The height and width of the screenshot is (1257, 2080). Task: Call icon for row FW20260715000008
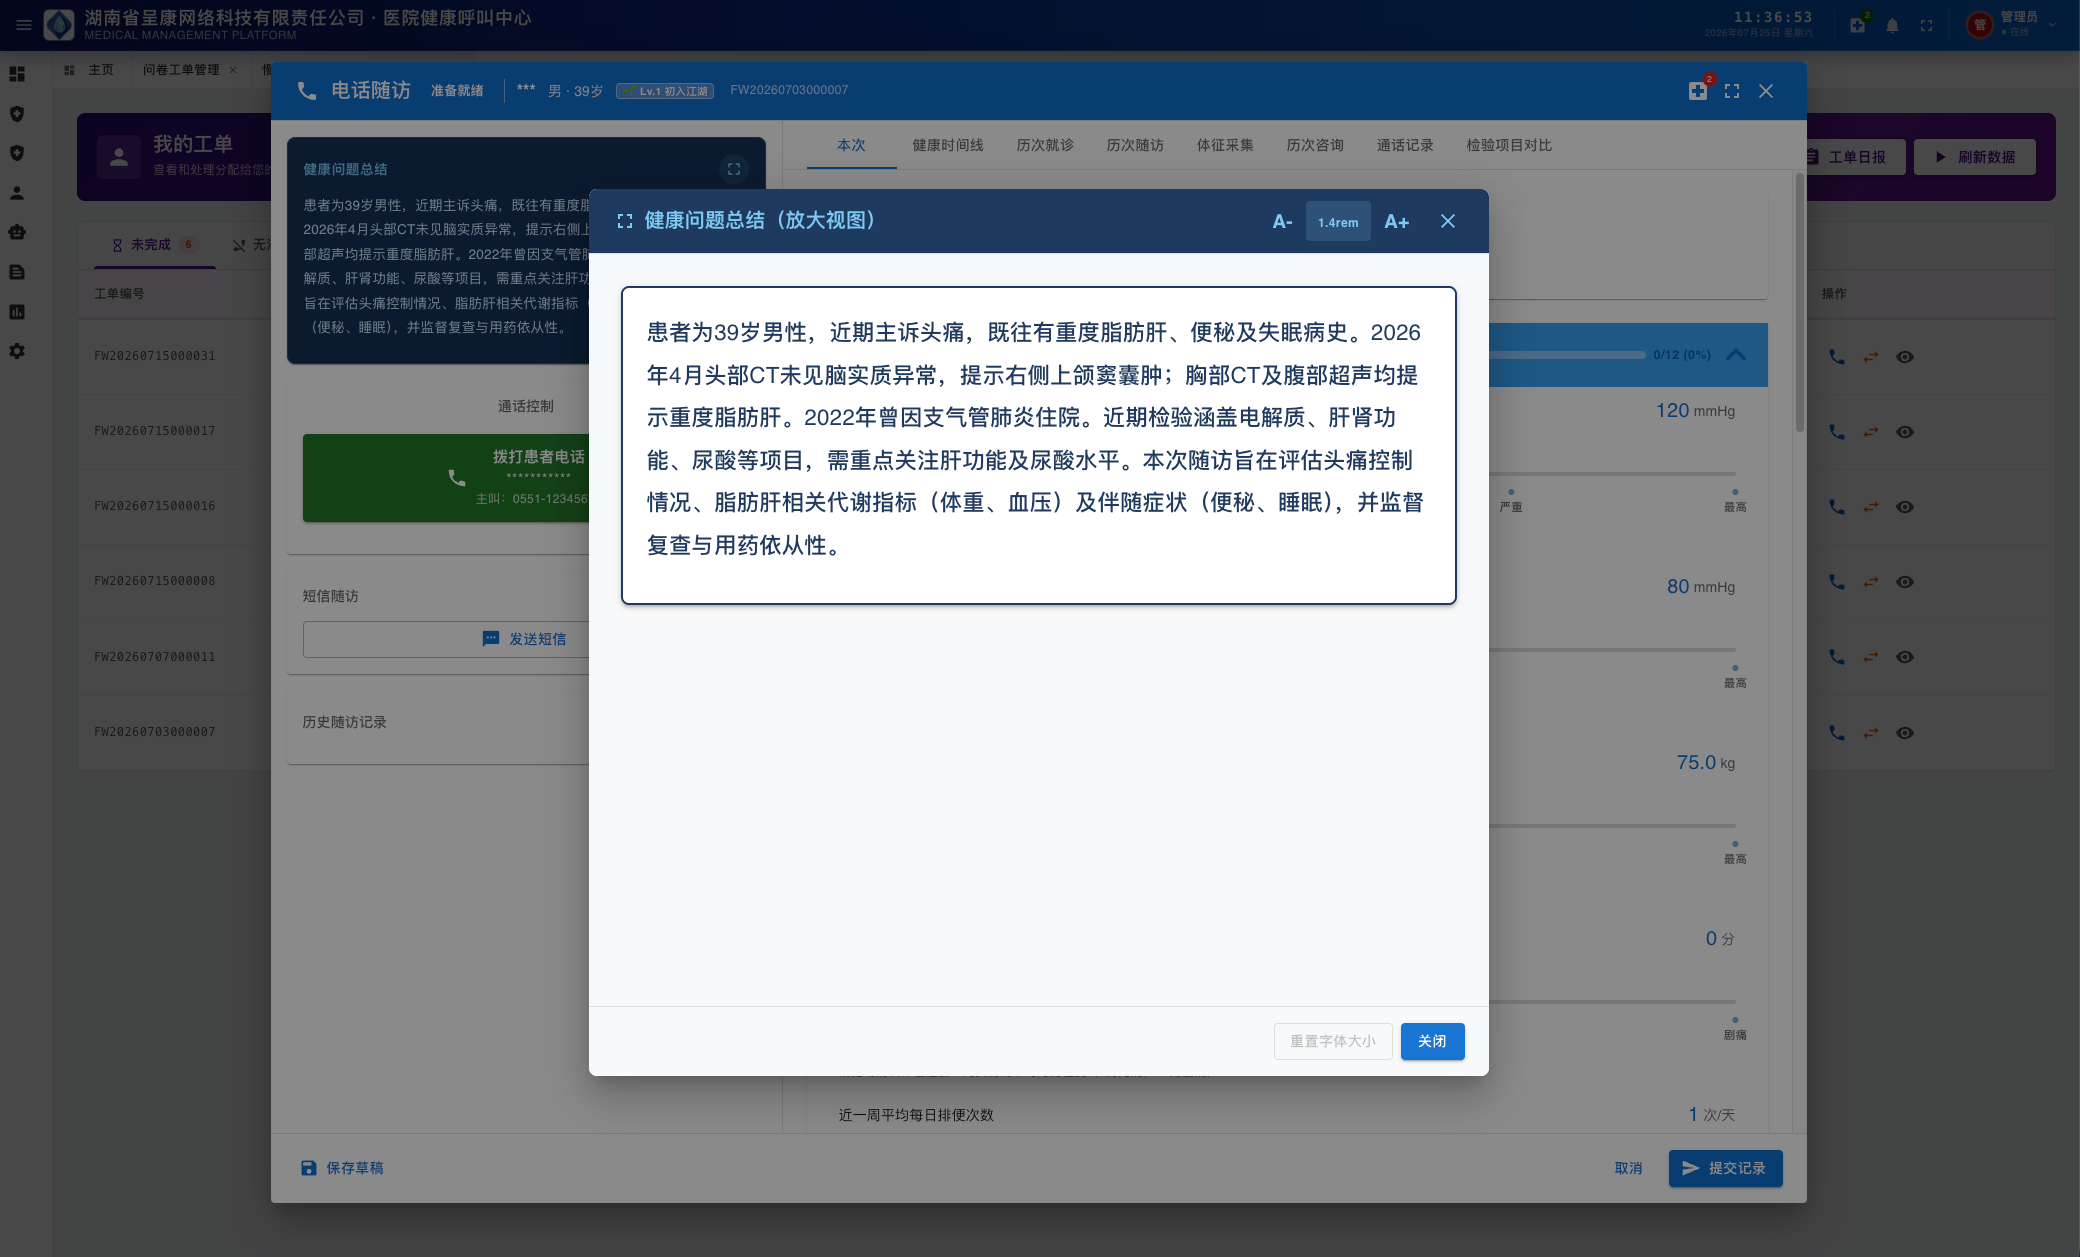click(1837, 582)
